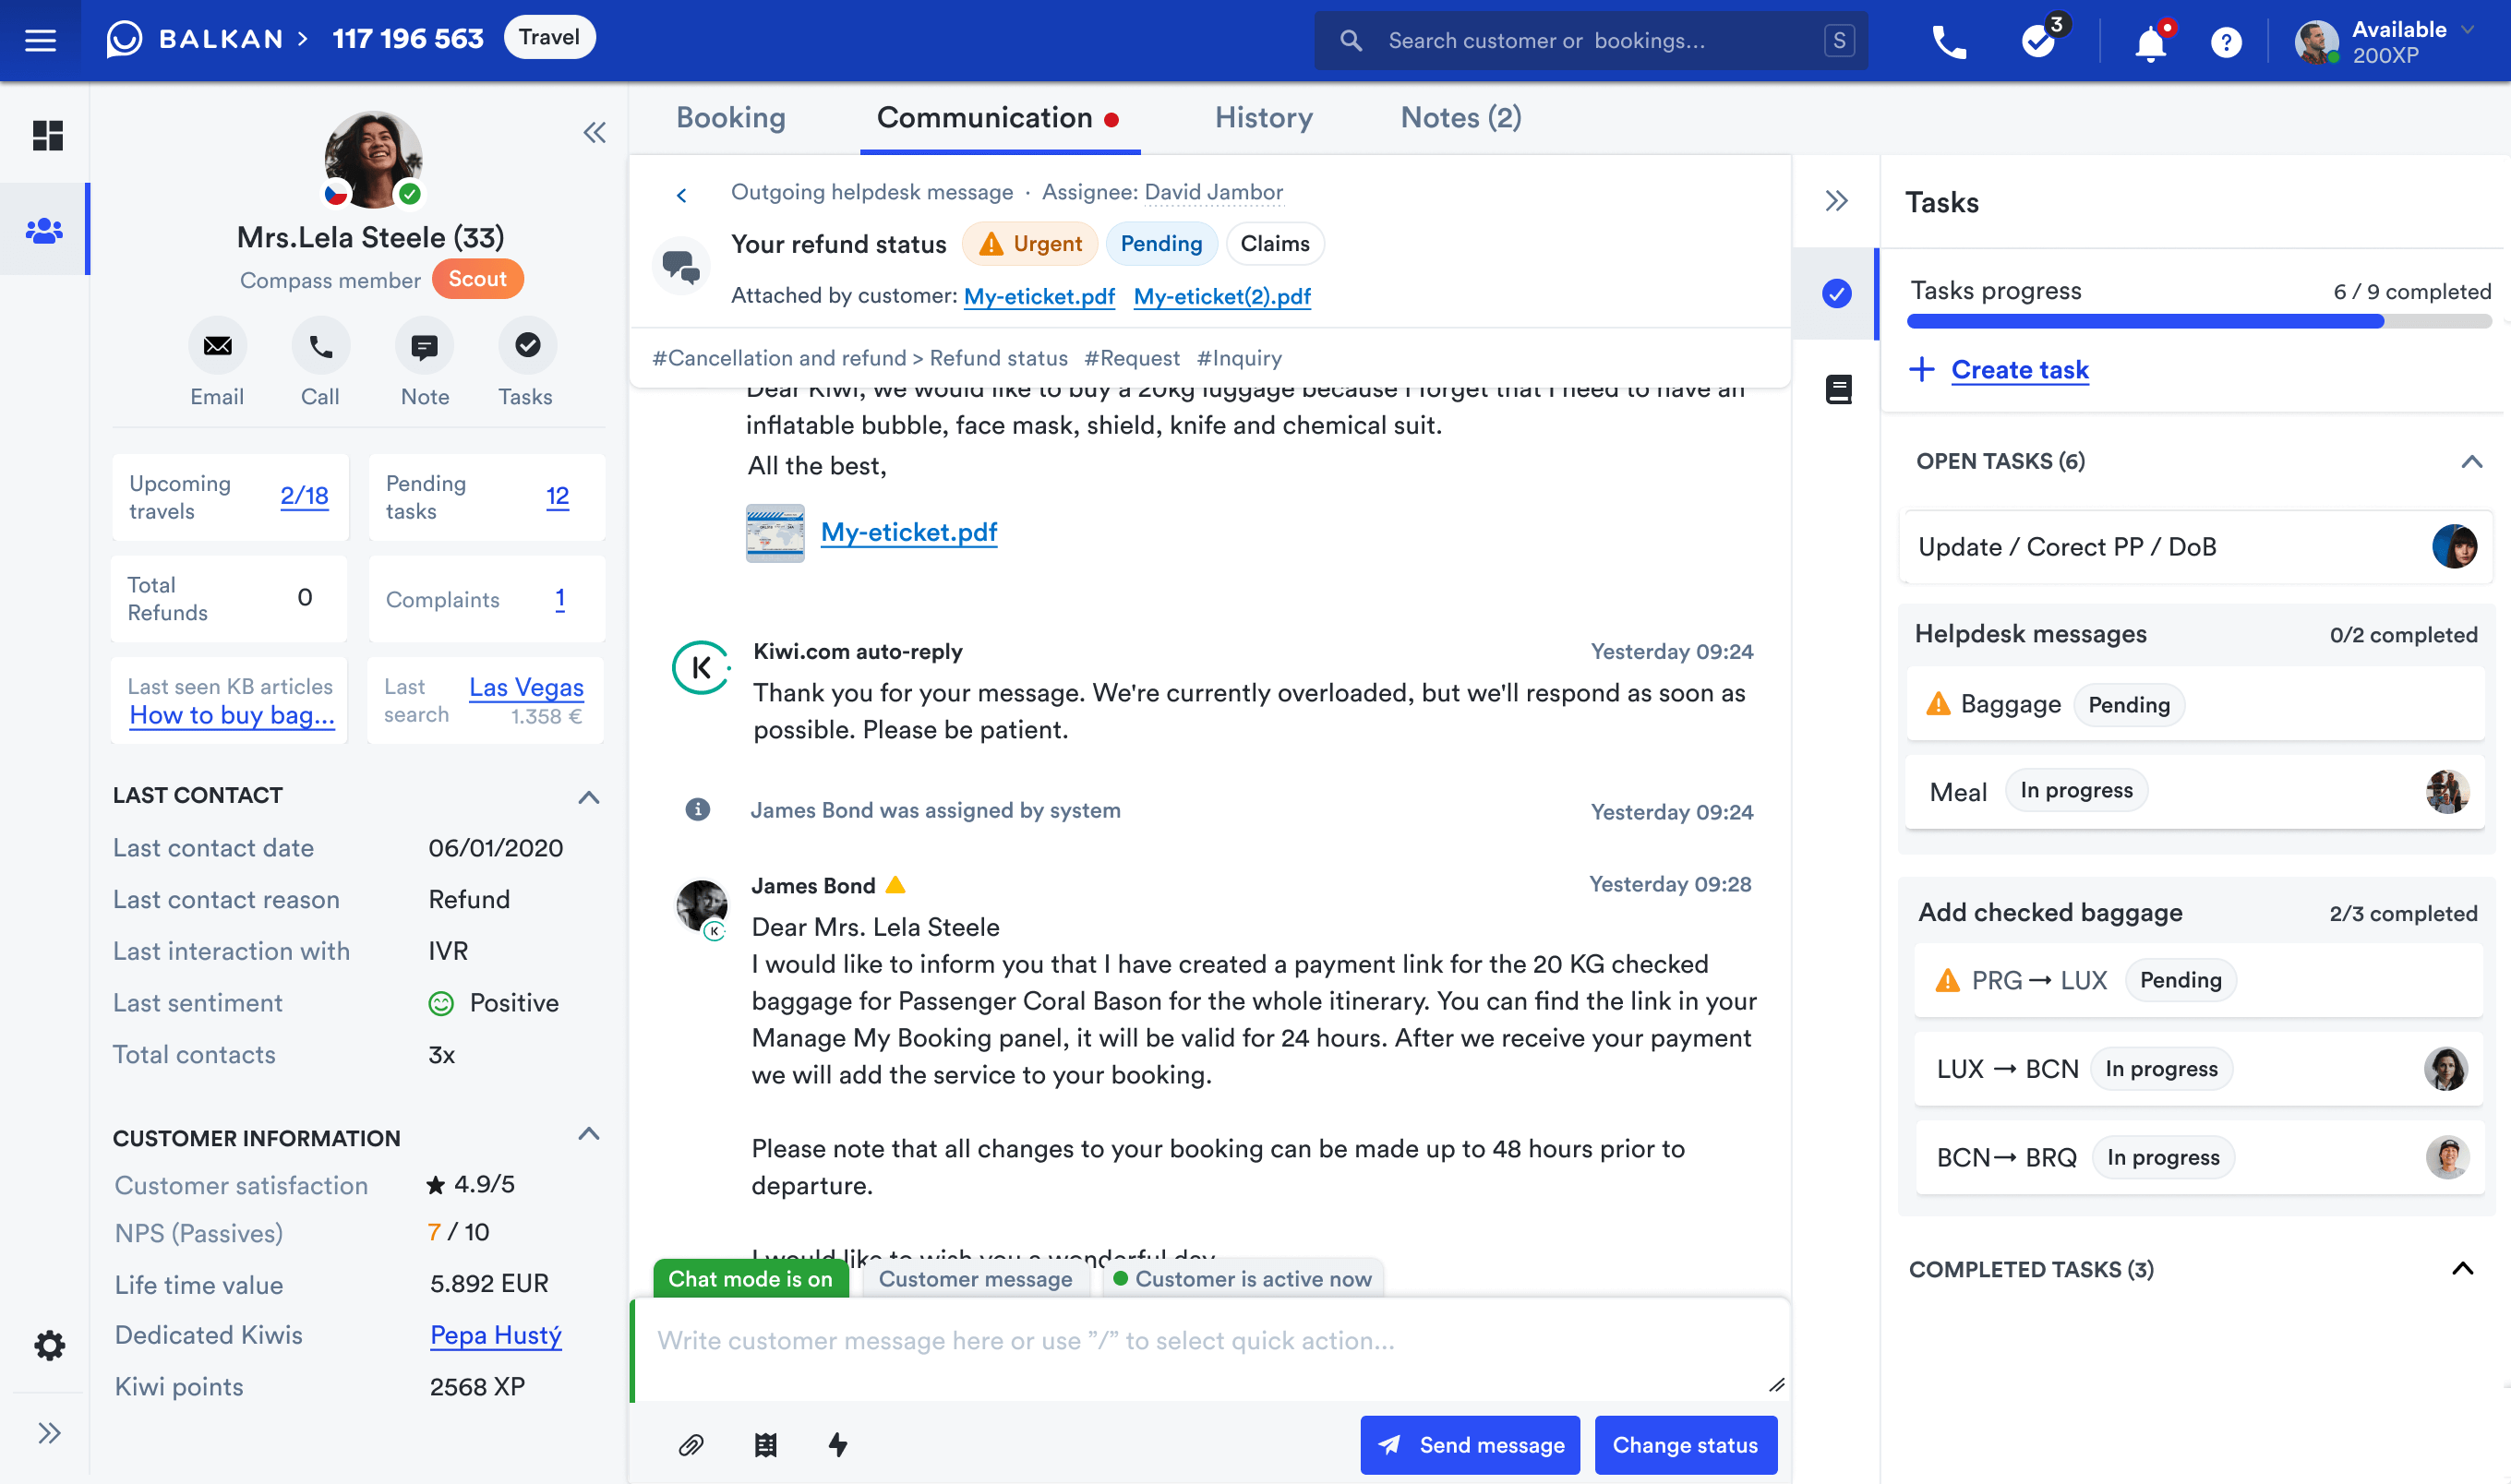Click the info icon beside James Bond assignment
The width and height of the screenshot is (2511, 1484).
[697, 809]
